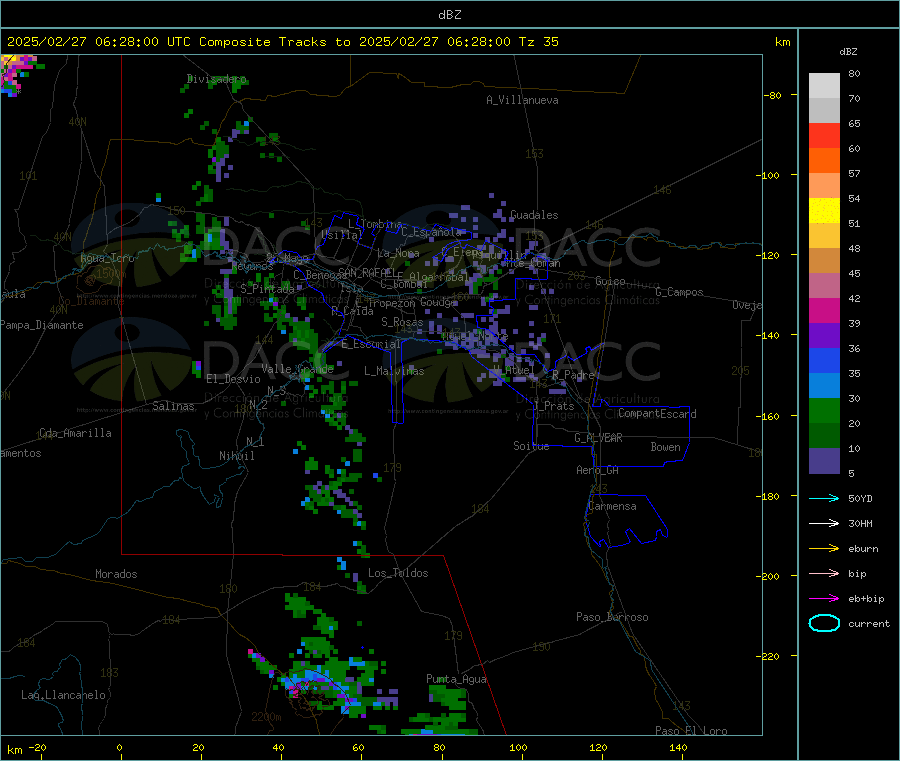Click the G_Campos place label
This screenshot has width=900, height=761.
click(x=679, y=292)
